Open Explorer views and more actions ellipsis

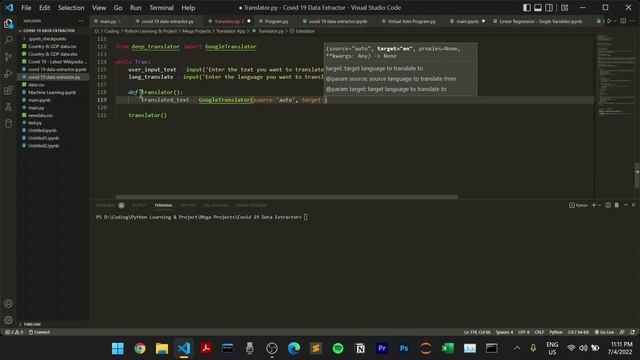81,21
